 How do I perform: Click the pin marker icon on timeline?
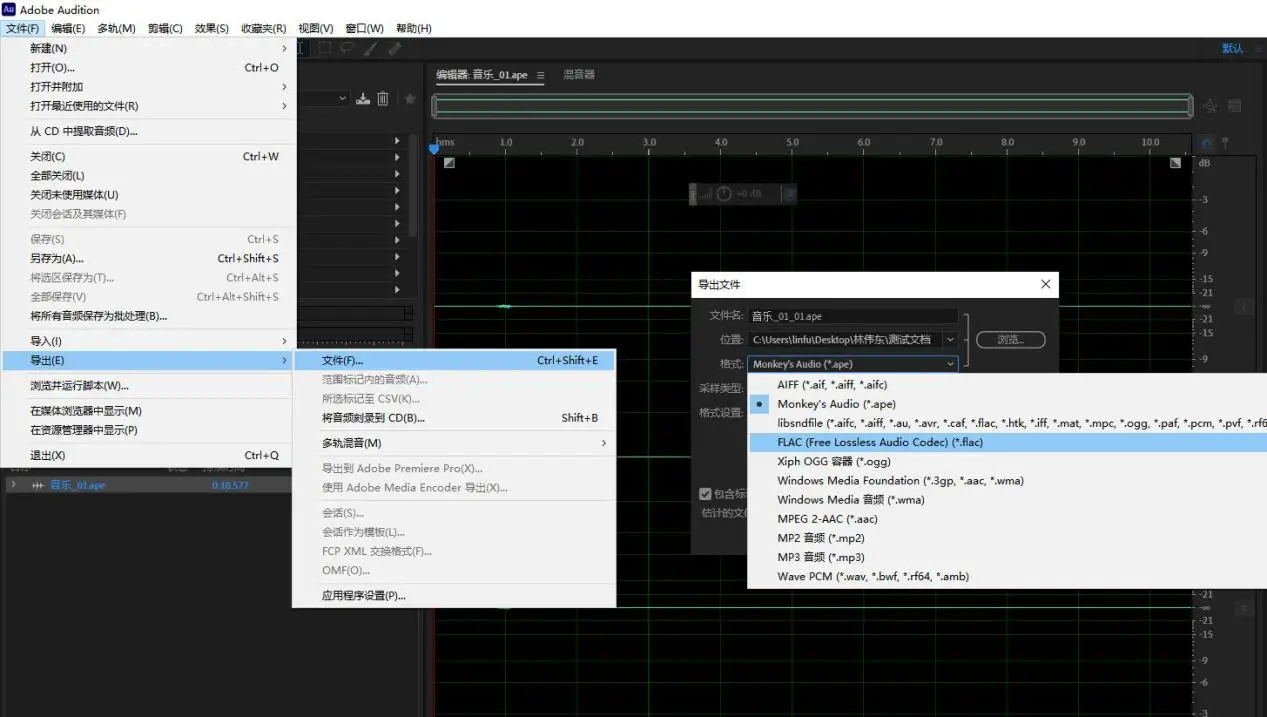point(1225,143)
